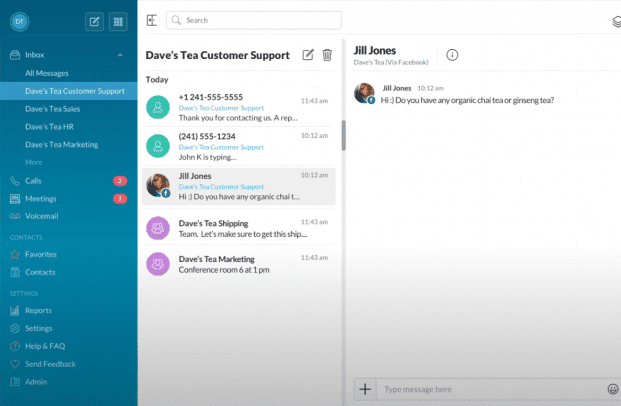Open All Messages in the inbox
Viewport: 621px width, 406px height.
(48, 73)
